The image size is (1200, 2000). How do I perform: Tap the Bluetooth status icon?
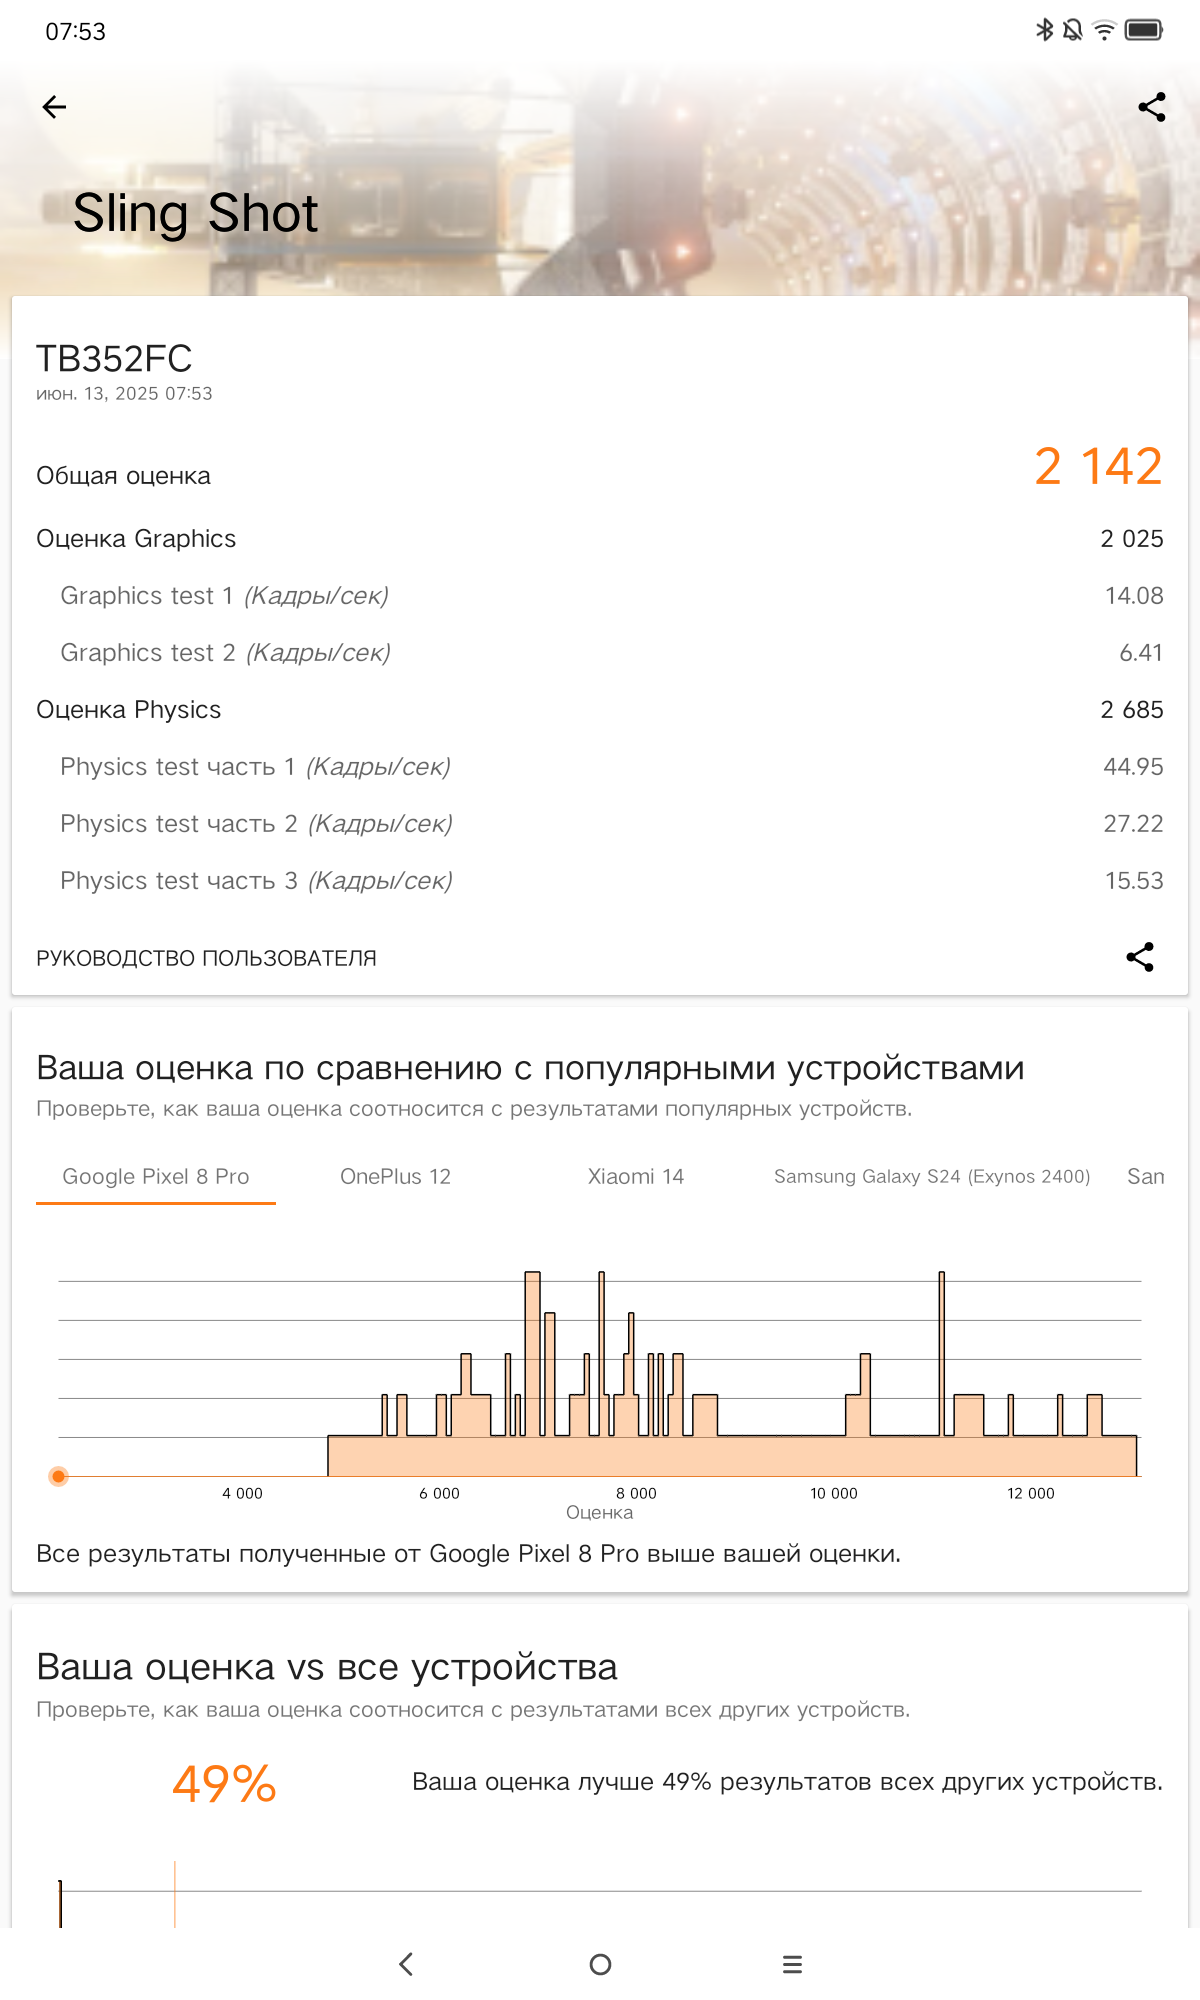[1044, 30]
